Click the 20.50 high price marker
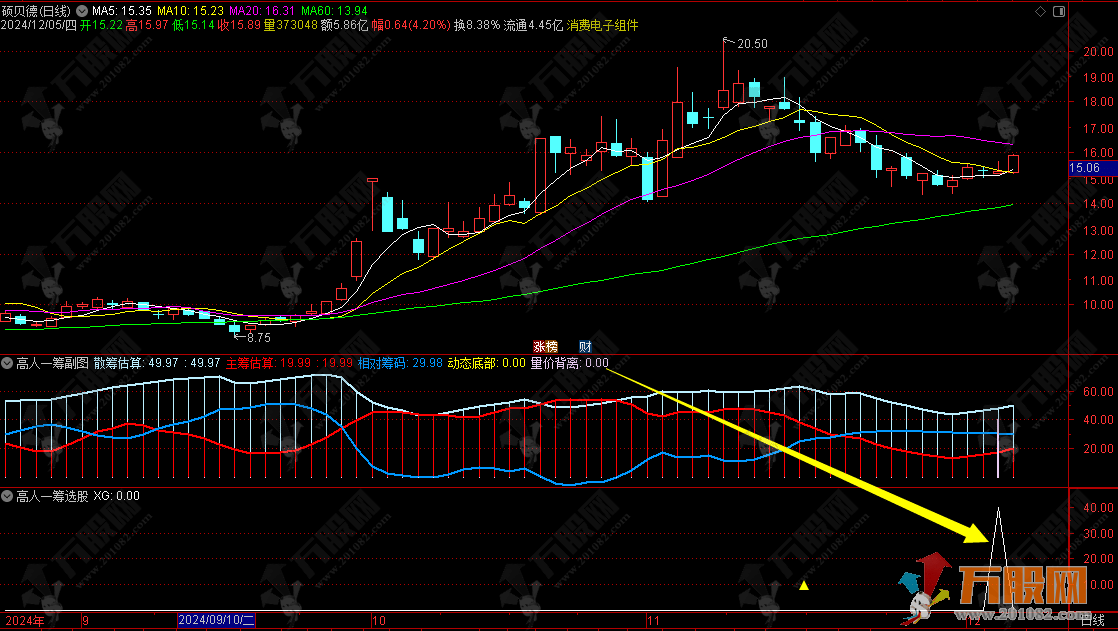The image size is (1118, 631). coord(752,44)
